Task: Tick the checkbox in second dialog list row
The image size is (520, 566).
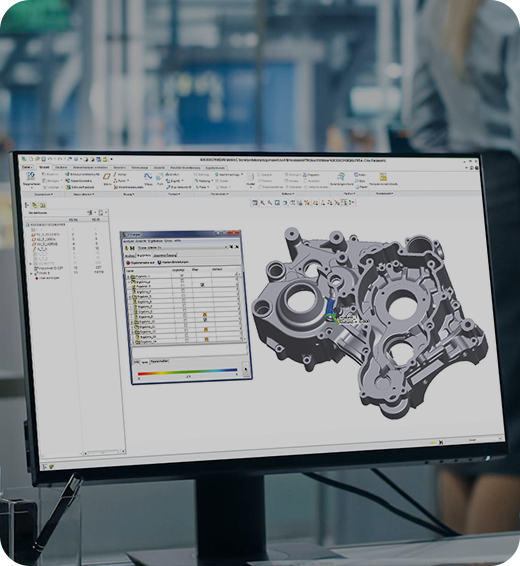Action: [x=182, y=281]
